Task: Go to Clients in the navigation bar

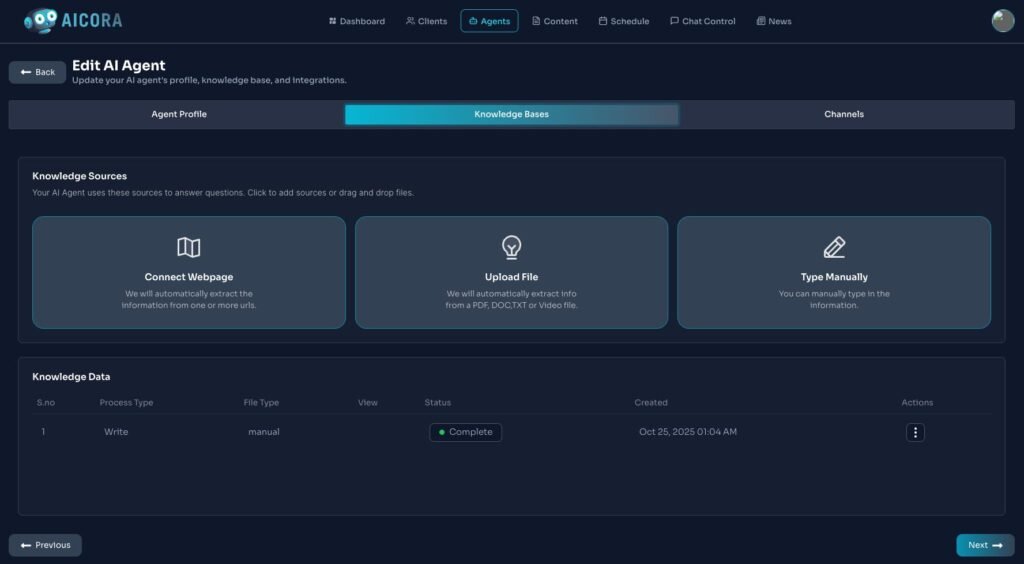Action: 426,21
